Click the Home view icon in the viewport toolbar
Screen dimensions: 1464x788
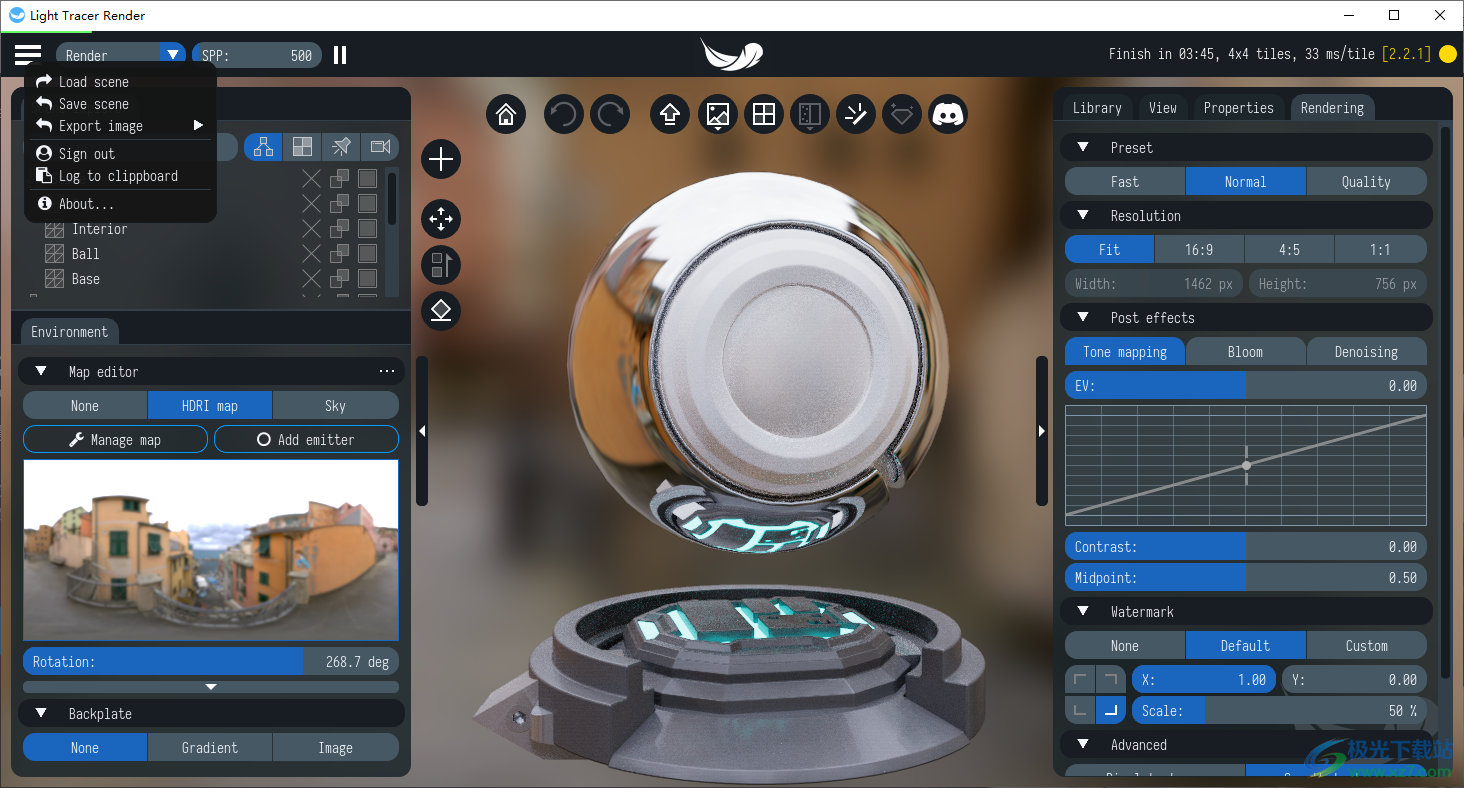[505, 113]
